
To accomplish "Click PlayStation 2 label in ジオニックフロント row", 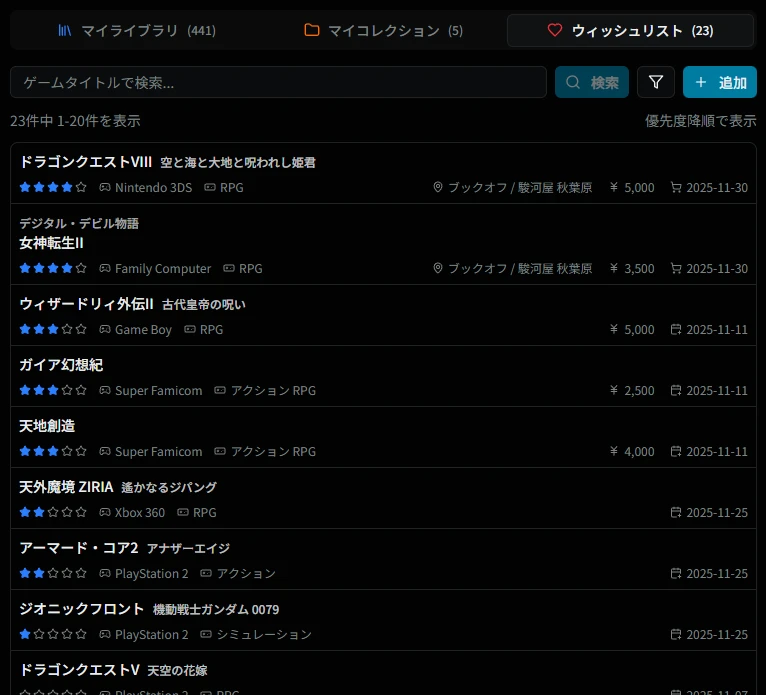I will click(x=151, y=635).
